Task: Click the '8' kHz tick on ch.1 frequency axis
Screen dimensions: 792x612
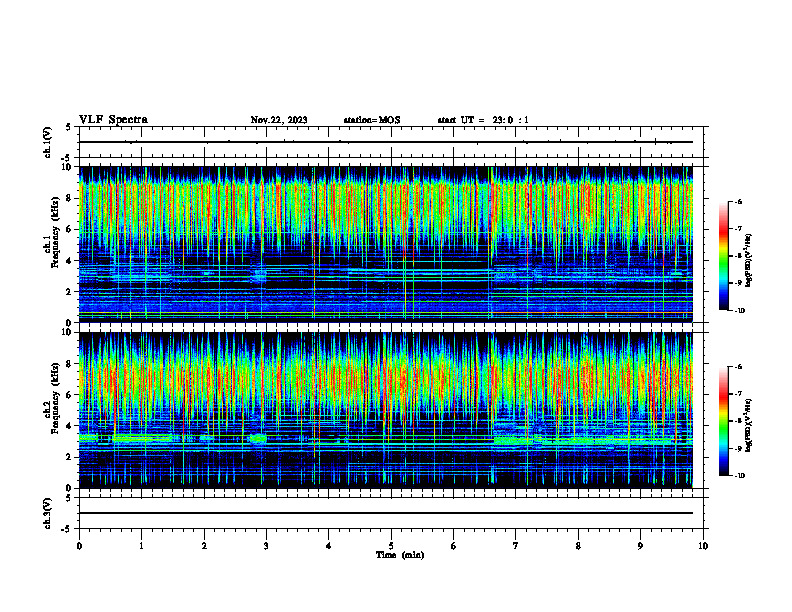Action: pyautogui.click(x=70, y=198)
